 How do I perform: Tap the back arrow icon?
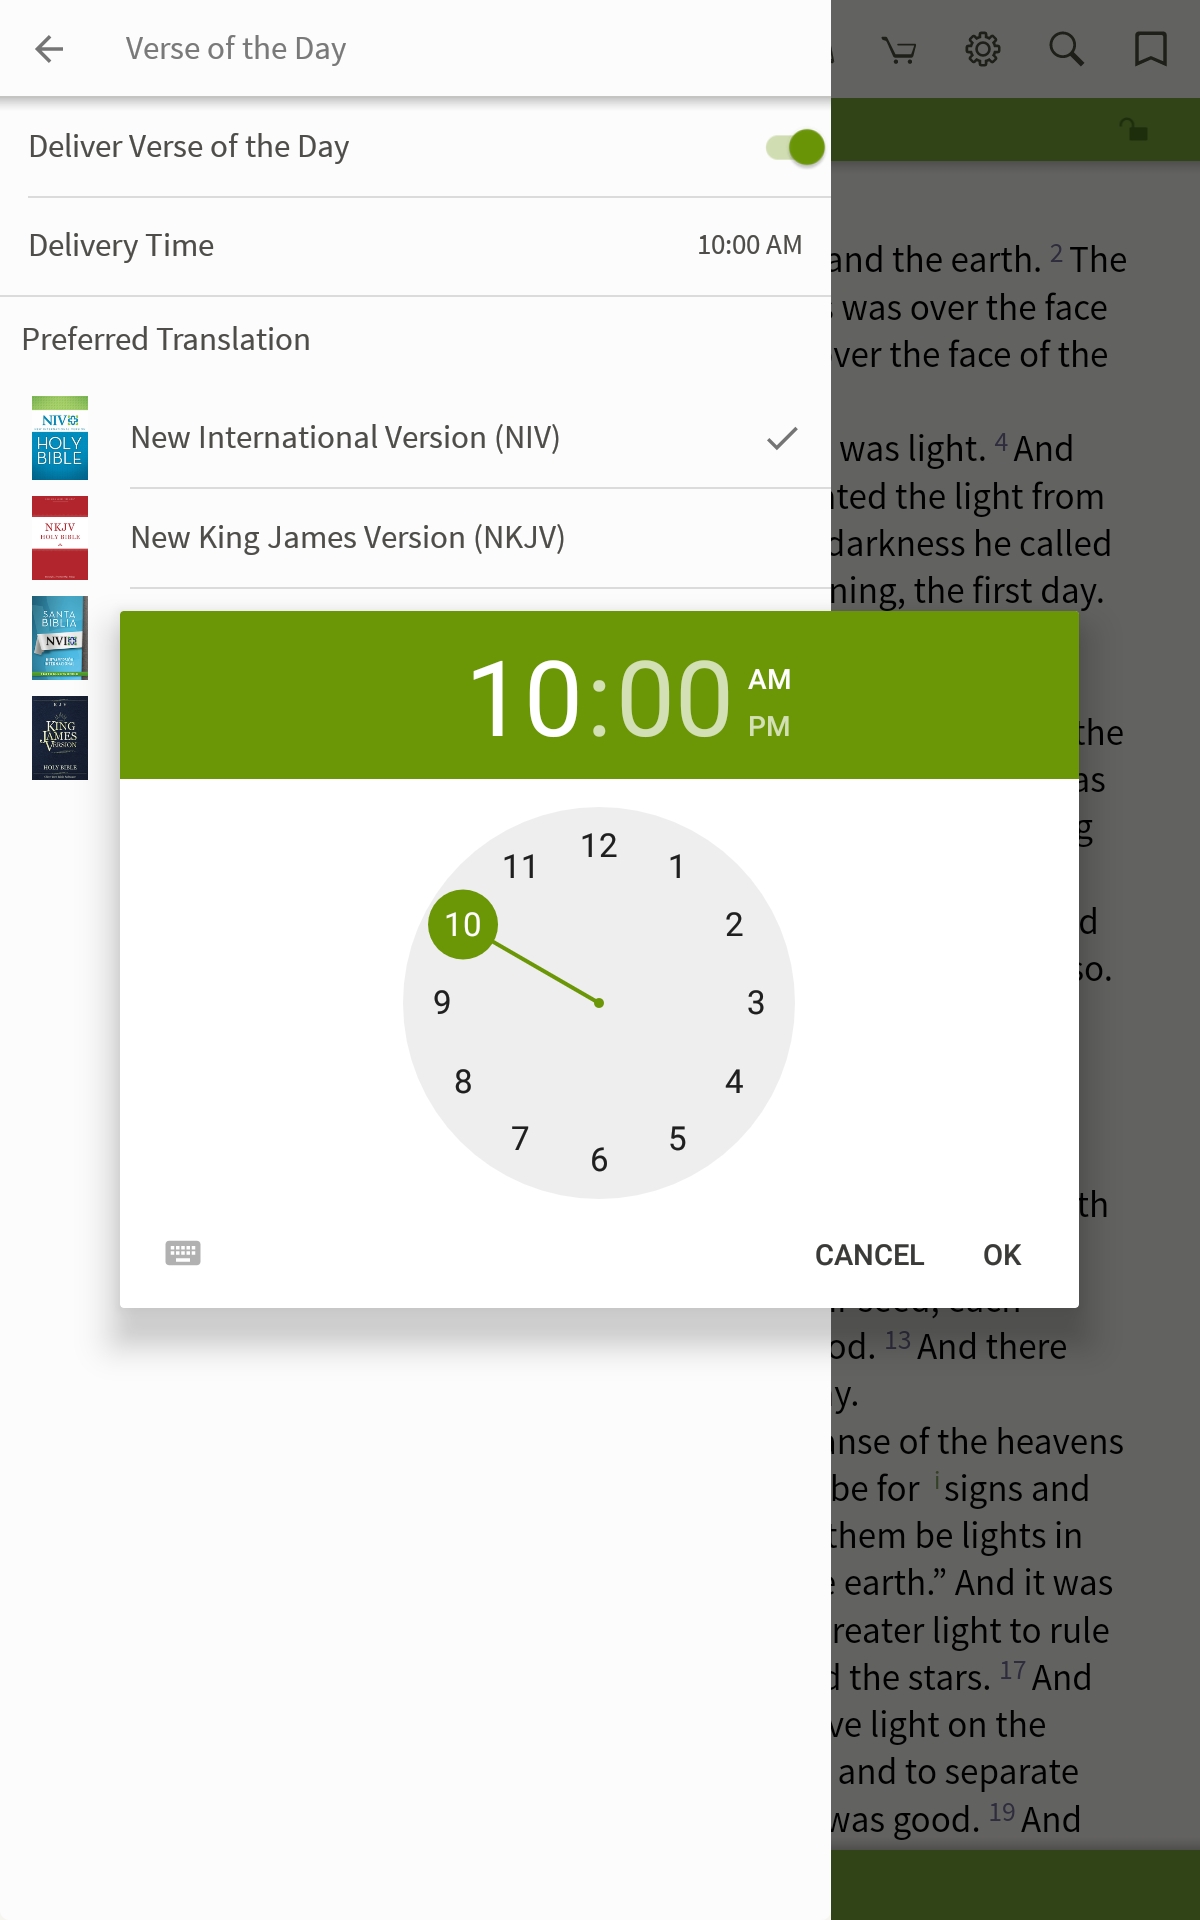[49, 48]
